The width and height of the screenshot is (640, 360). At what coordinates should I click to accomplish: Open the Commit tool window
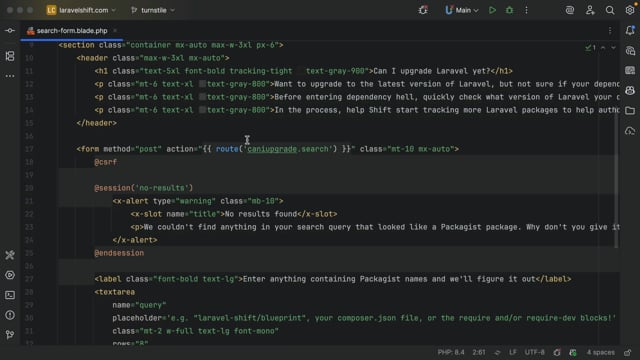pos(10,31)
